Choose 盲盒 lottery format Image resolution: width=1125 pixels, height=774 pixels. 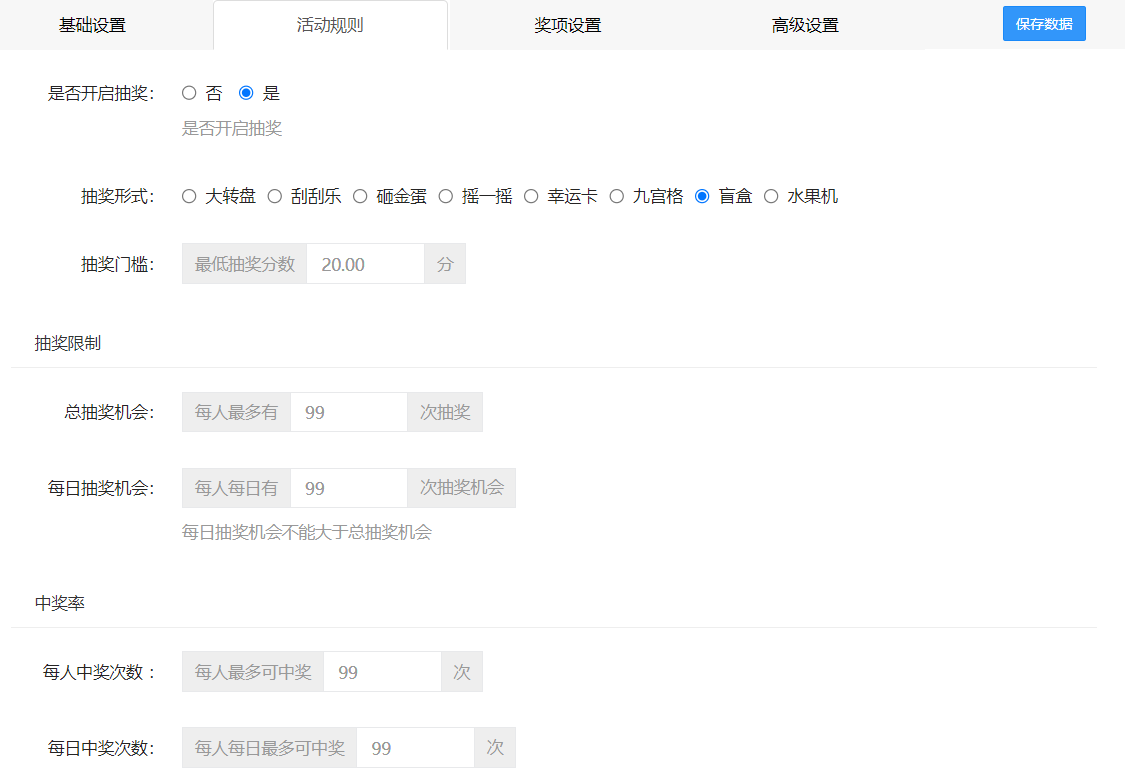[702, 196]
